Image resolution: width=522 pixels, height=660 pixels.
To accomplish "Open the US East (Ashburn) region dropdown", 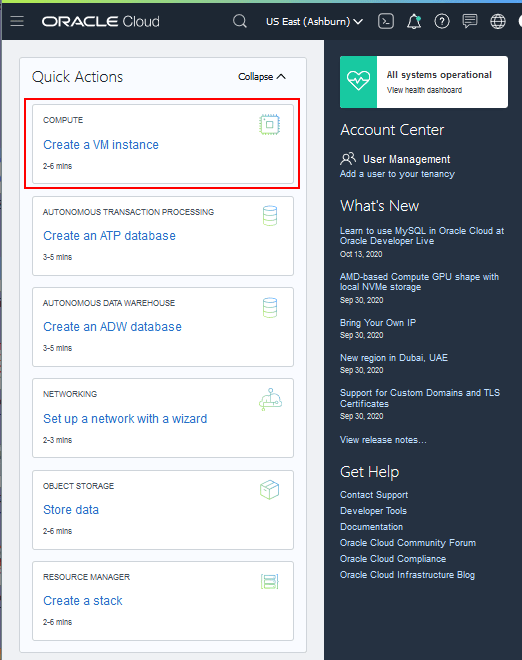I will click(314, 21).
